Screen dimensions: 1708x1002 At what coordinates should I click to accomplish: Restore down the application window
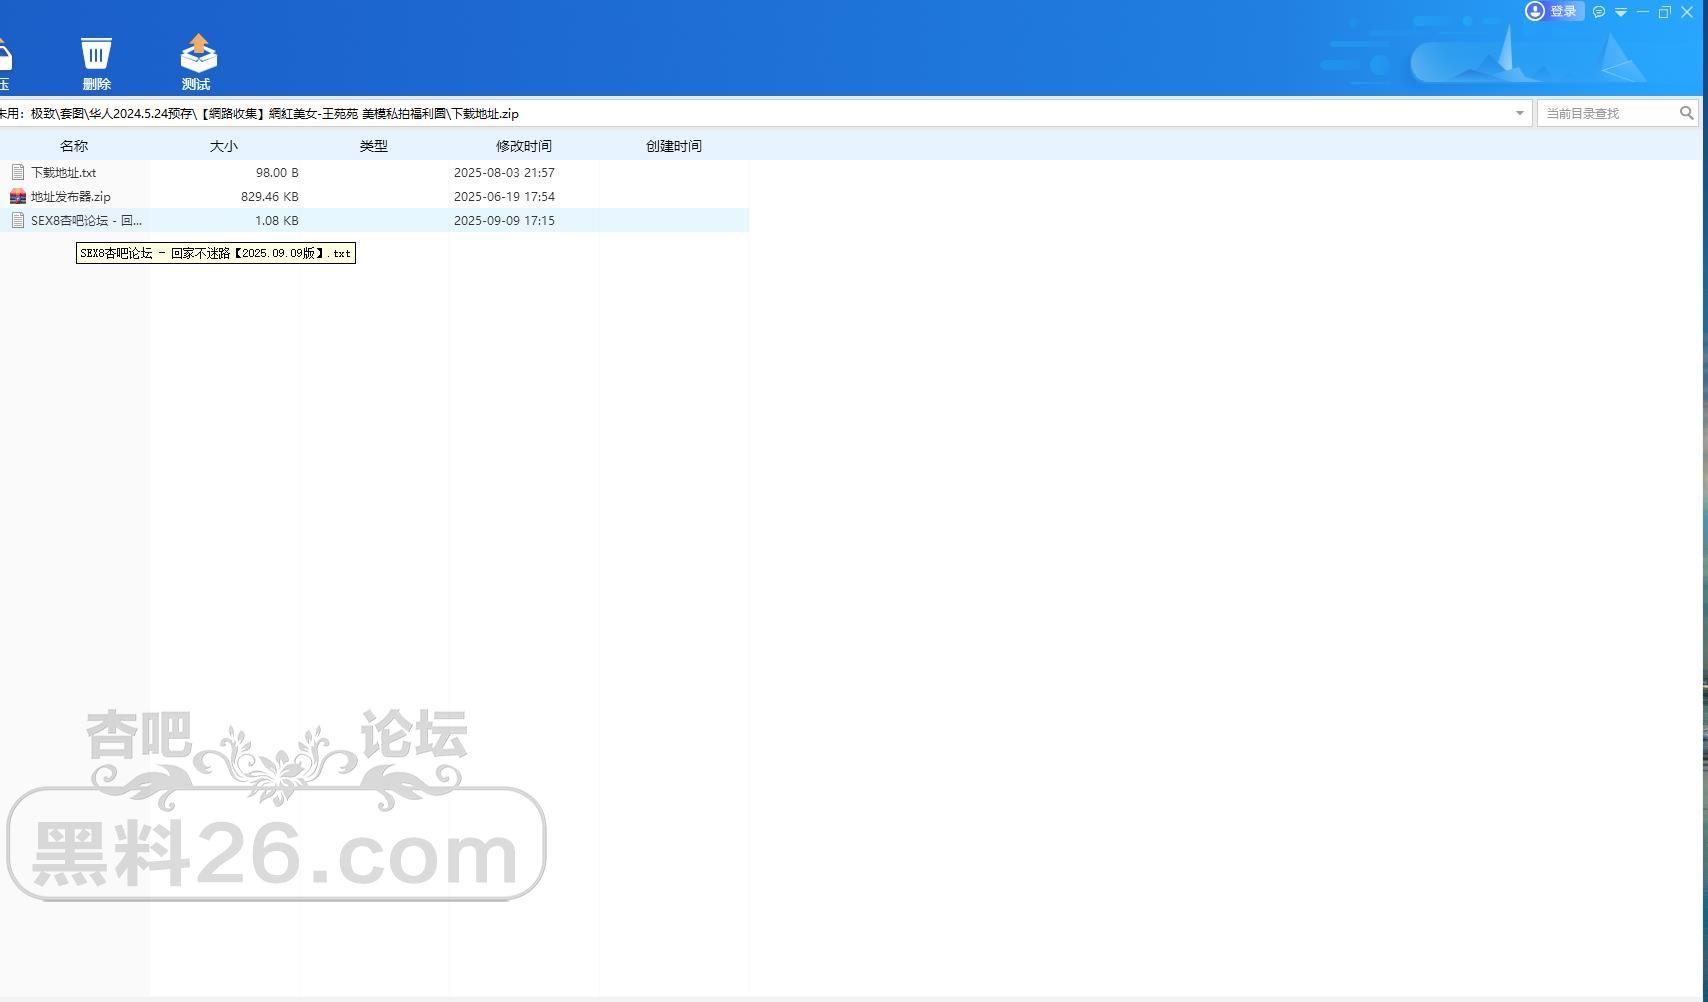[x=1665, y=12]
